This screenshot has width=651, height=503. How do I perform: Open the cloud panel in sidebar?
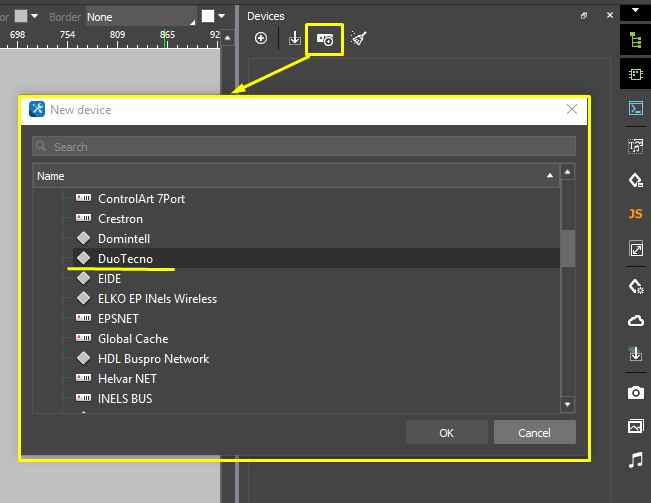click(x=635, y=320)
